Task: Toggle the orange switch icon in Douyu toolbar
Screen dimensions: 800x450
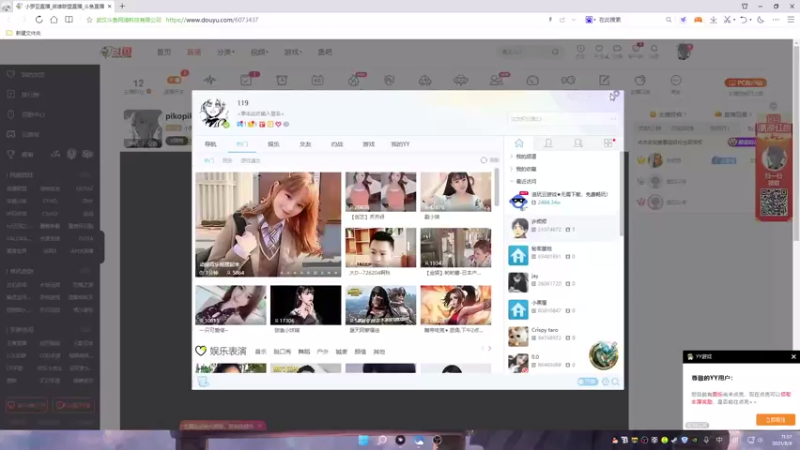Action: tap(174, 80)
